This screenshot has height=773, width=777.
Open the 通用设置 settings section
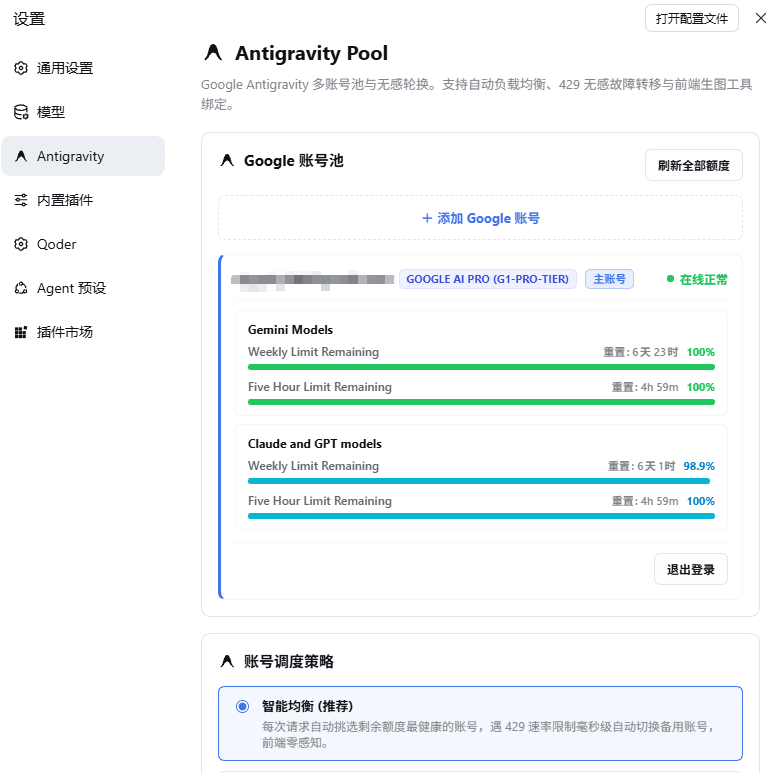(x=83, y=68)
